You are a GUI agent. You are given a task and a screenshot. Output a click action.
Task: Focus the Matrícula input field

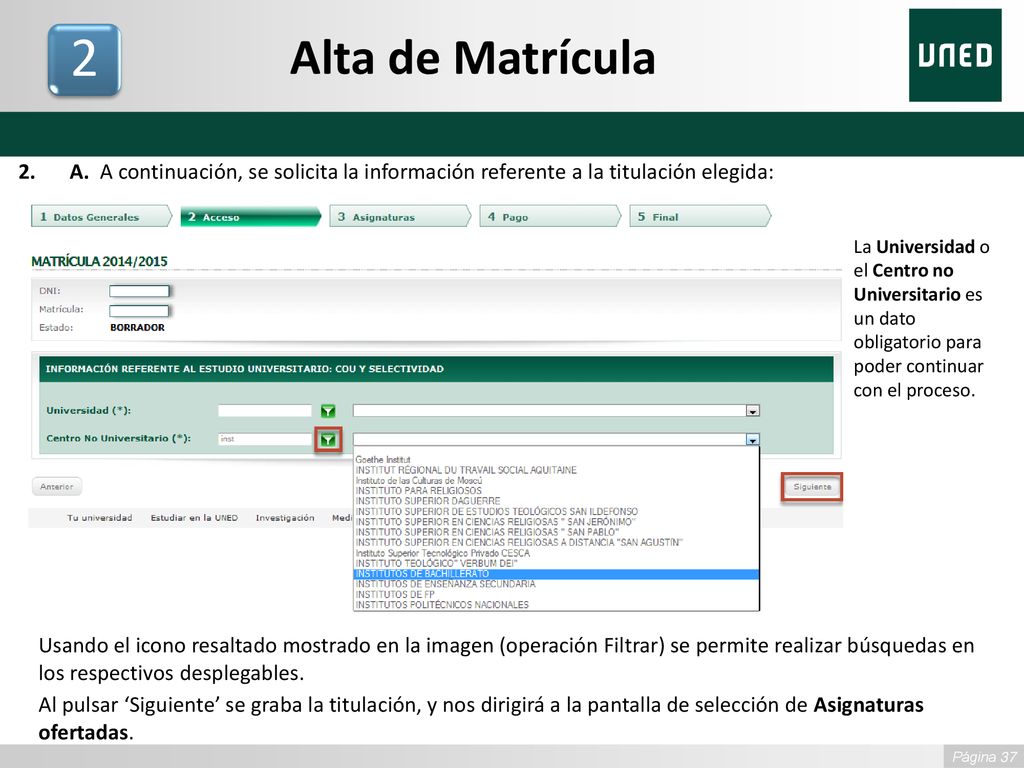(x=139, y=311)
